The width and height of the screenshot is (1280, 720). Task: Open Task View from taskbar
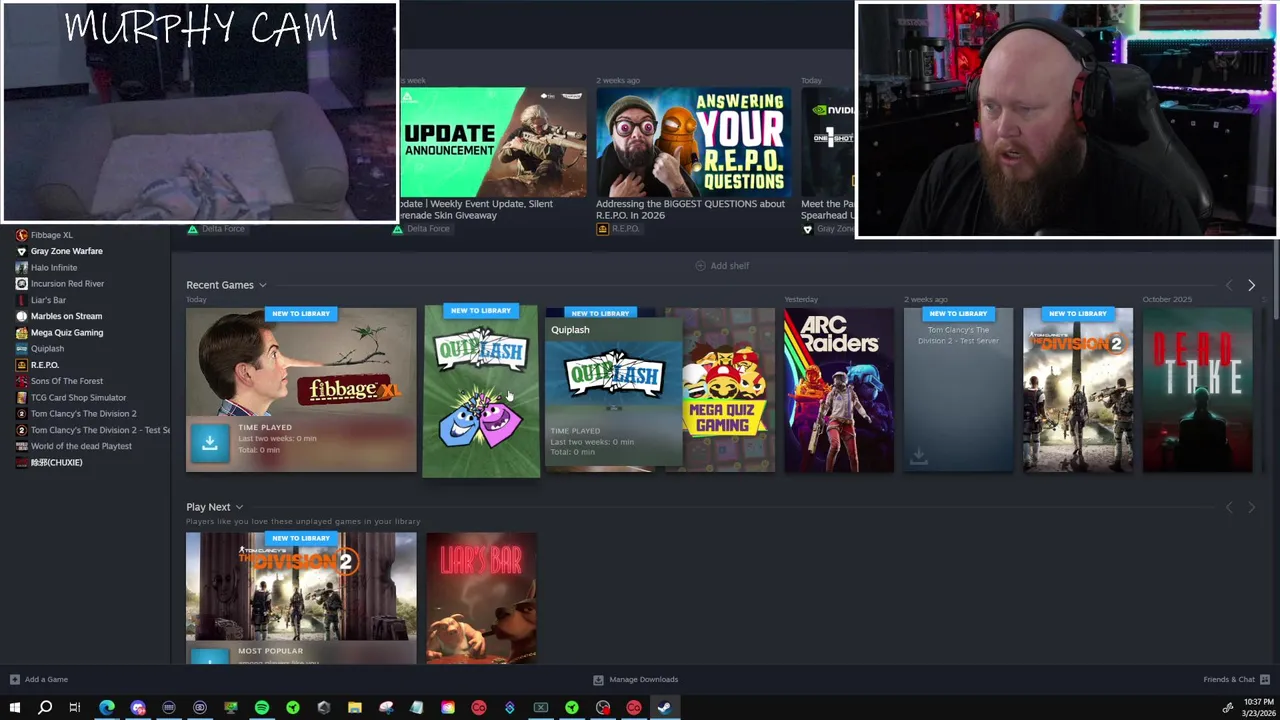[75, 708]
